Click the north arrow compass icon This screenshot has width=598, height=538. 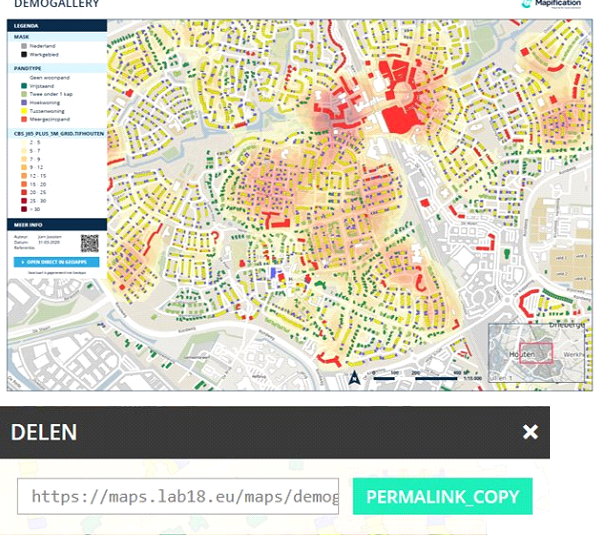click(354, 377)
